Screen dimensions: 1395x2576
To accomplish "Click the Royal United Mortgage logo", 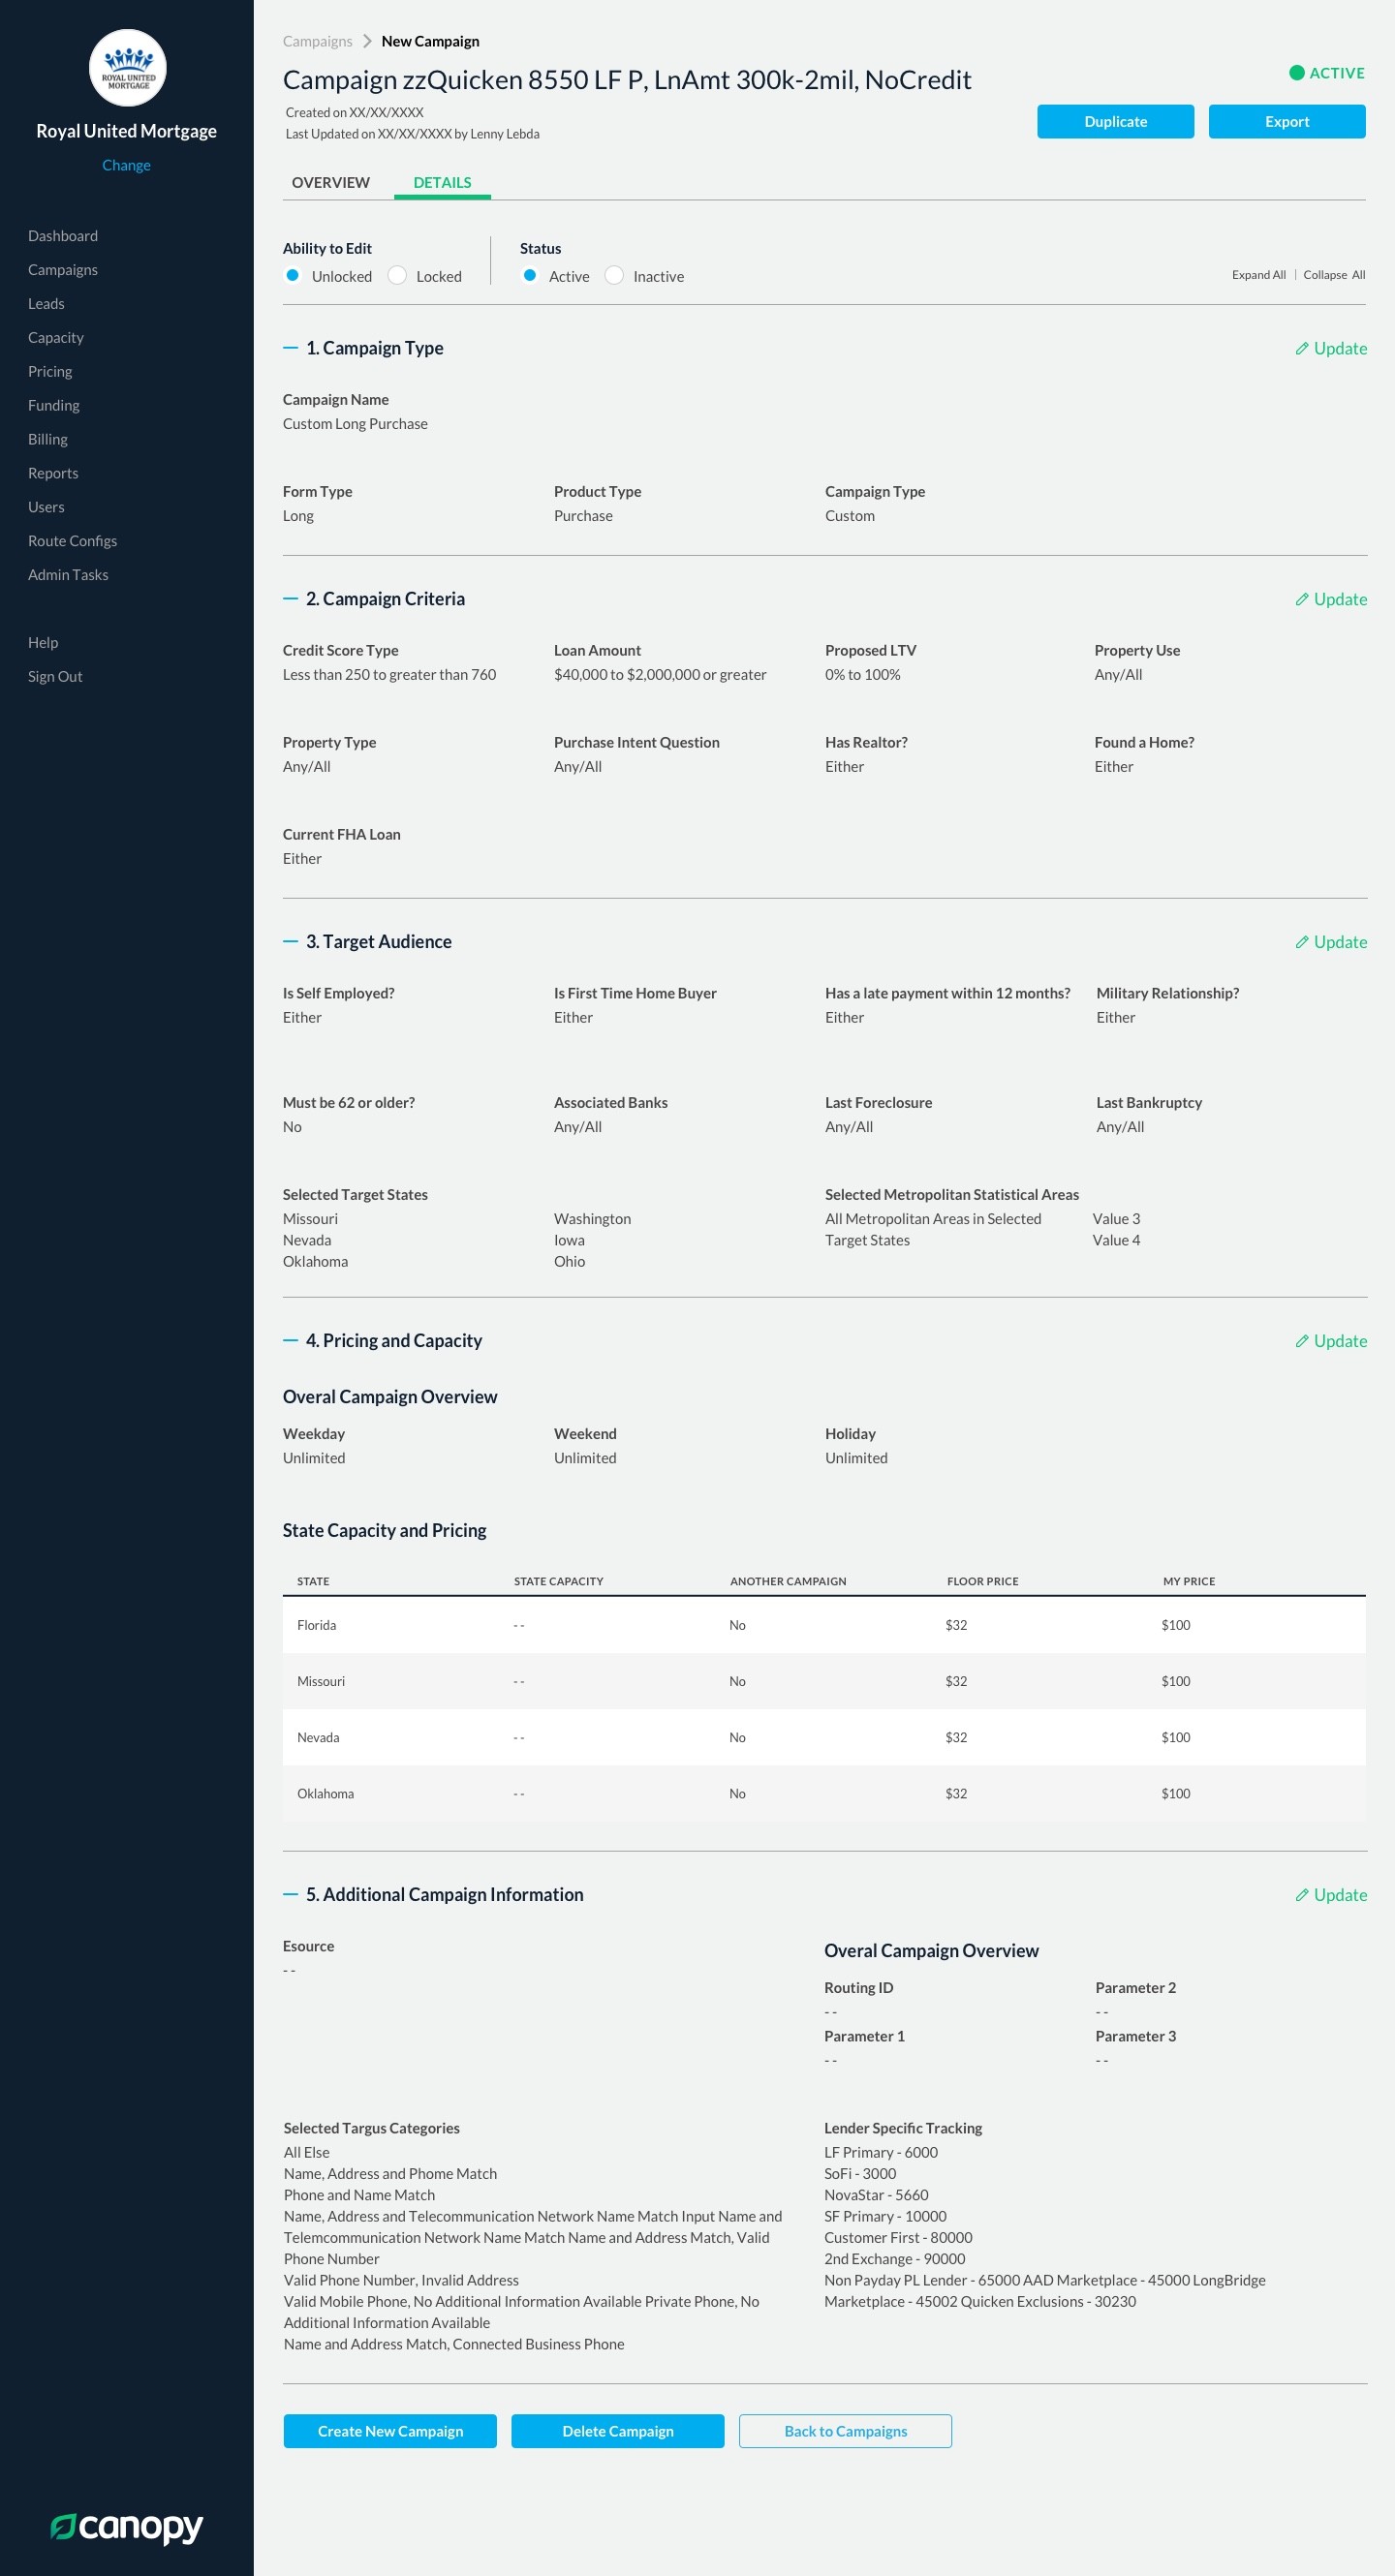I will [x=128, y=68].
